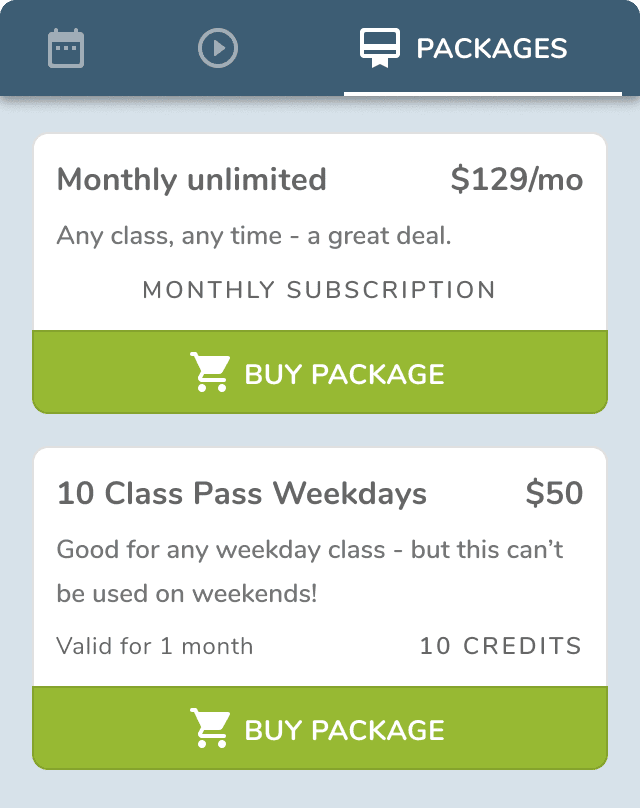Click cart icon in Monthly unlimited button
This screenshot has width=640, height=808.
click(210, 373)
